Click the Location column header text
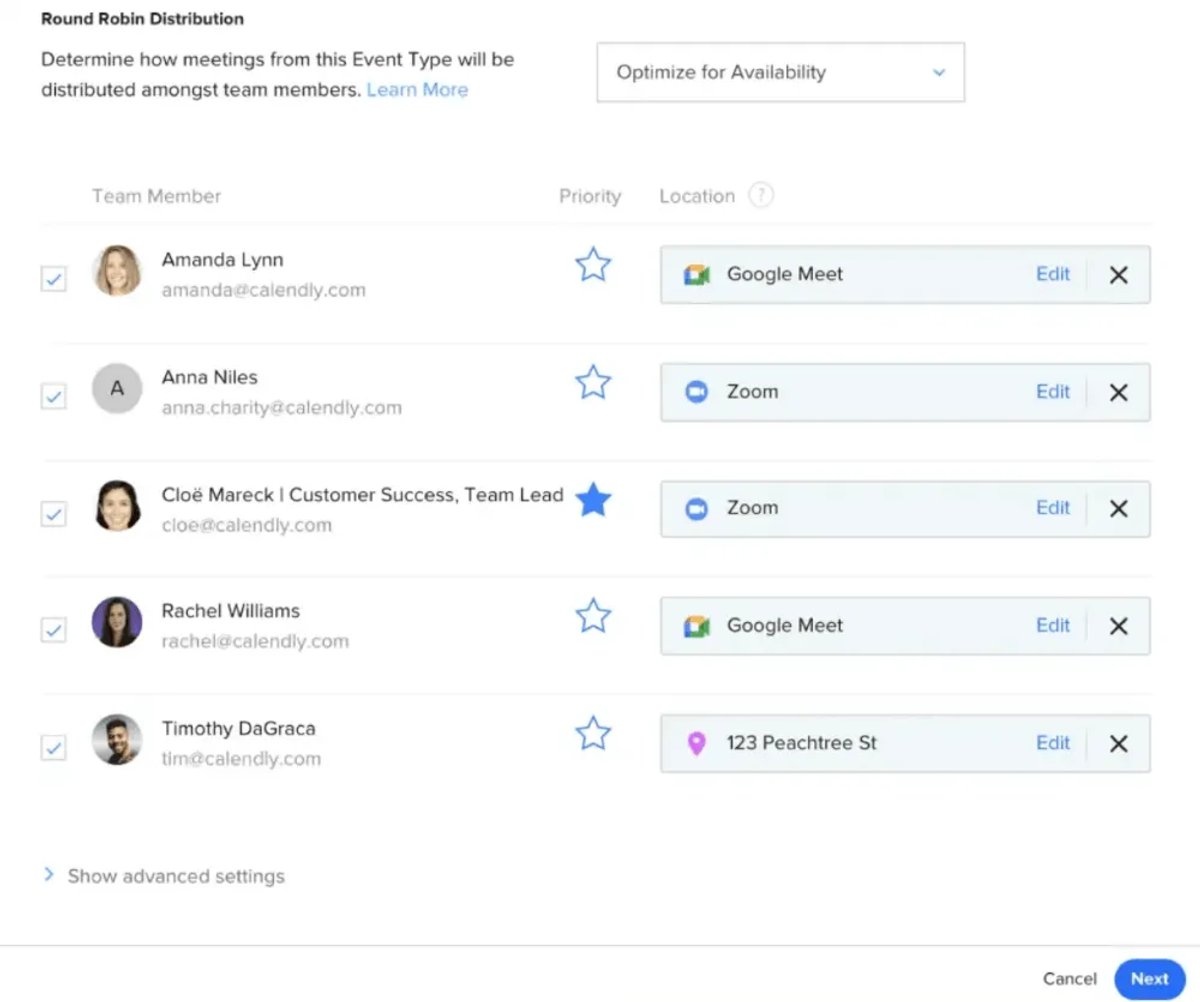This screenshot has height=1002, width=1200. pyautogui.click(x=697, y=196)
